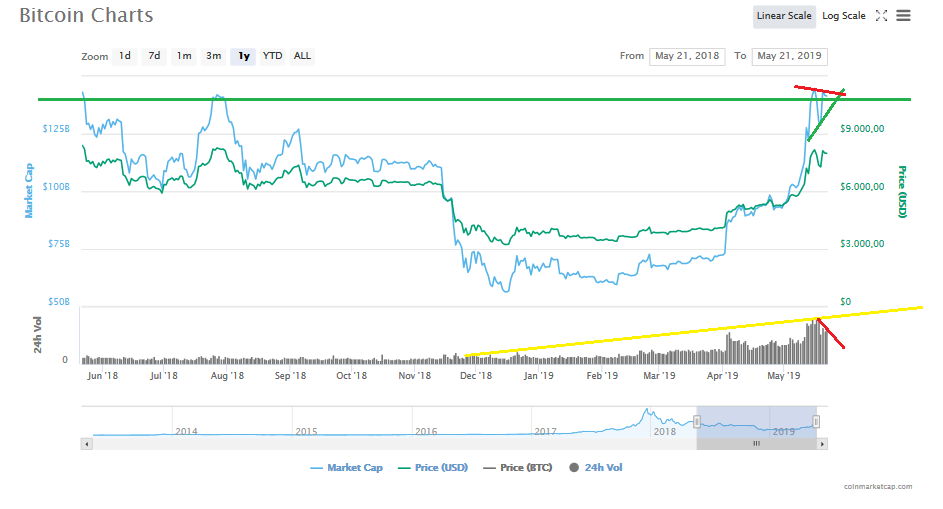943x509 pixels.
Task: Click the Dec '18 date axis label
Action: point(476,375)
